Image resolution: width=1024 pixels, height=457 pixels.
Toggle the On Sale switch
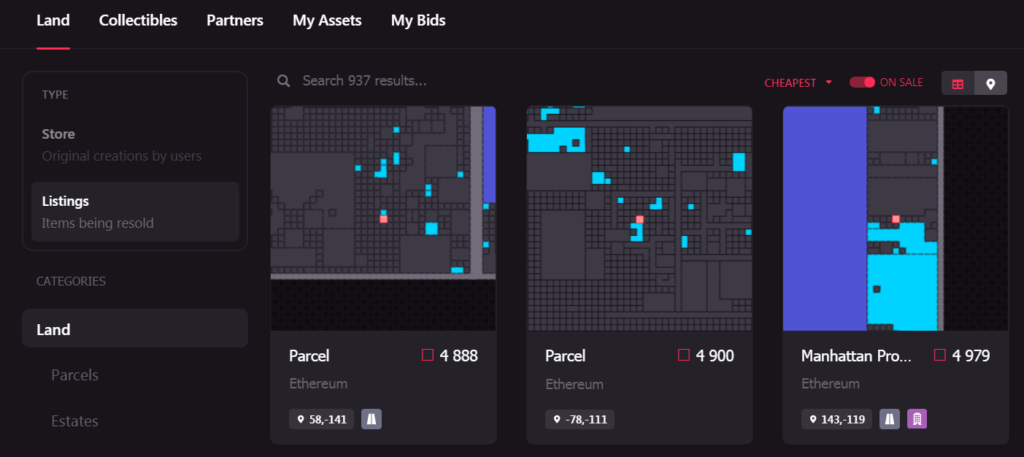(862, 82)
